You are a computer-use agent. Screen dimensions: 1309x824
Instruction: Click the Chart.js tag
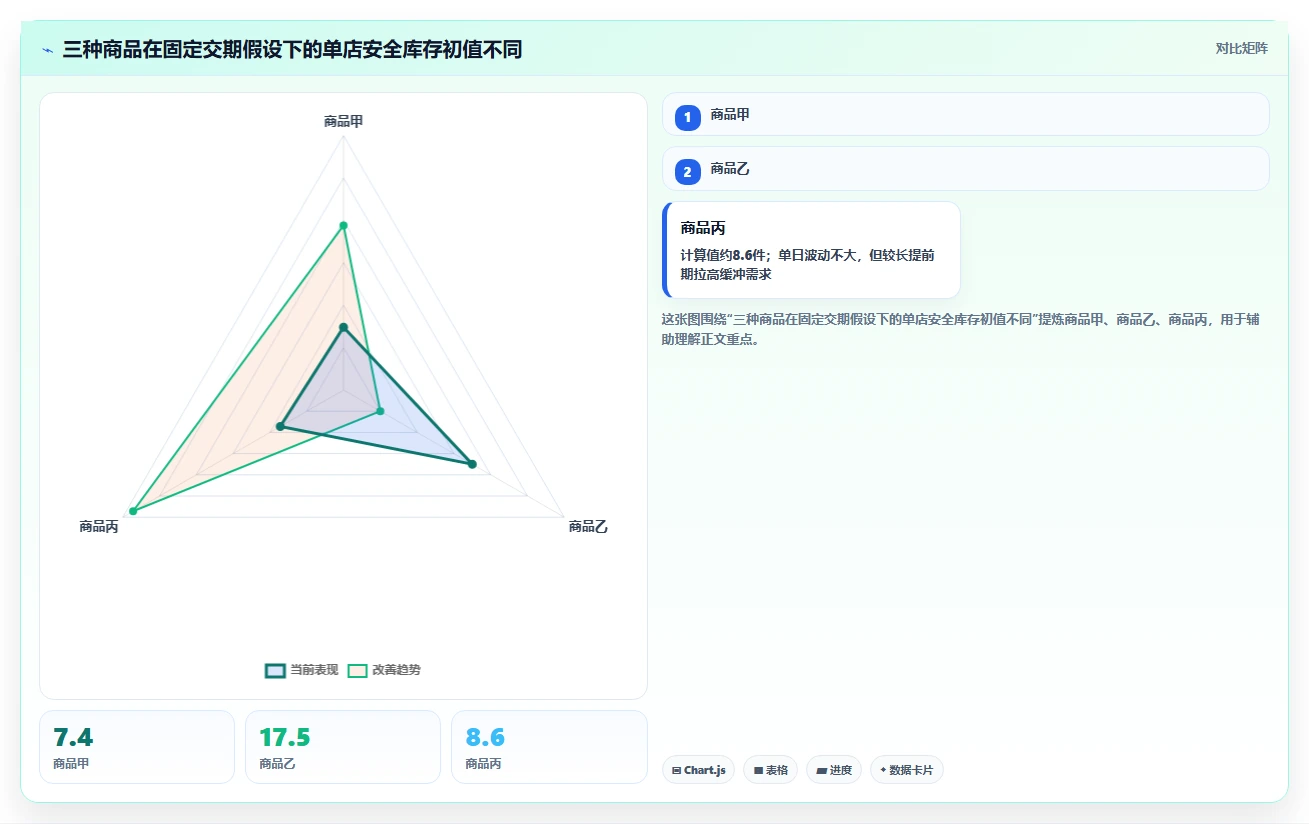[698, 770]
